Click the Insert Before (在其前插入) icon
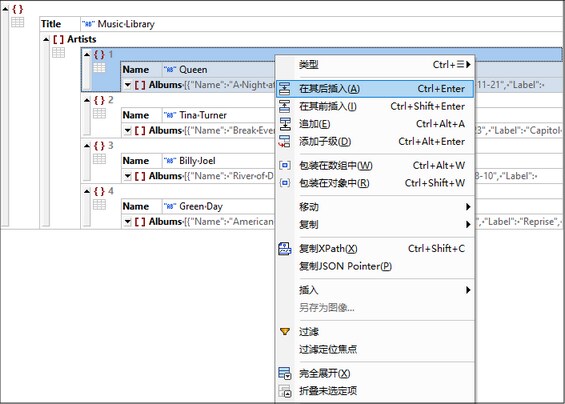The image size is (565, 404). click(x=284, y=106)
